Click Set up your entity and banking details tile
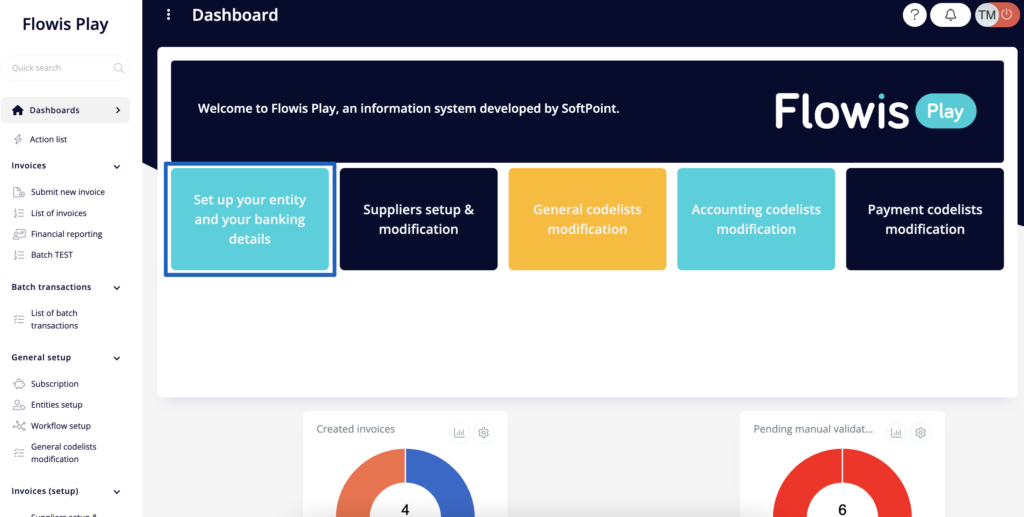Viewport: 1024px width, 517px height. (x=250, y=219)
